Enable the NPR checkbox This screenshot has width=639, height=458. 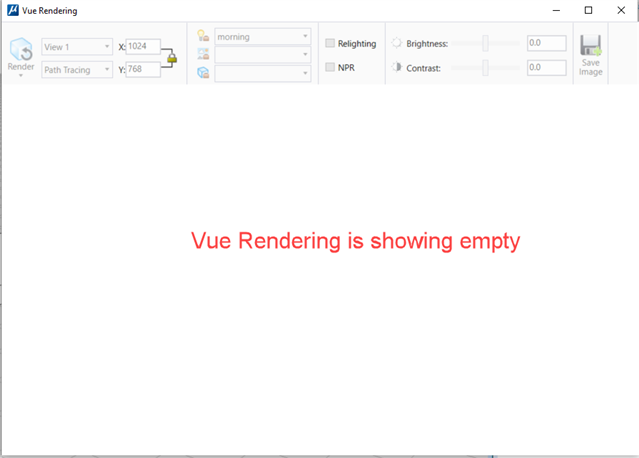(x=330, y=67)
